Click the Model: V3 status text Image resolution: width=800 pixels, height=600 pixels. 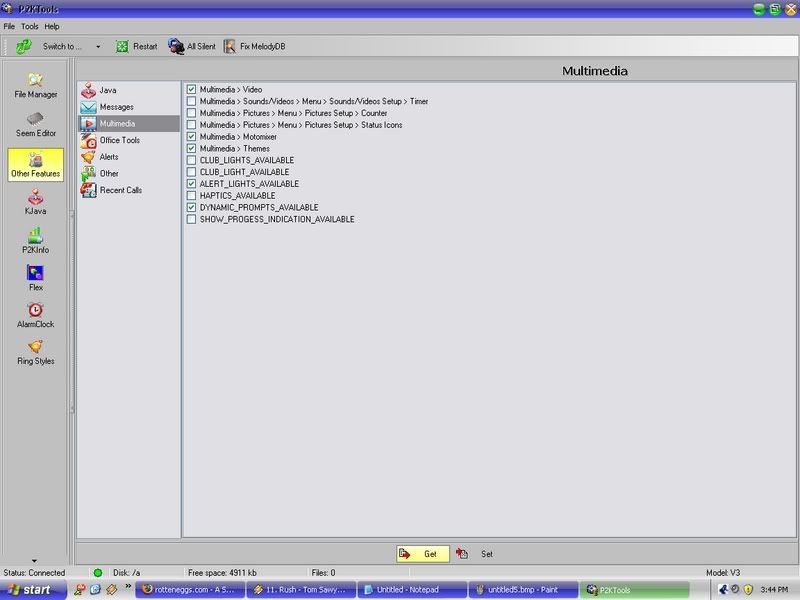[x=723, y=573]
